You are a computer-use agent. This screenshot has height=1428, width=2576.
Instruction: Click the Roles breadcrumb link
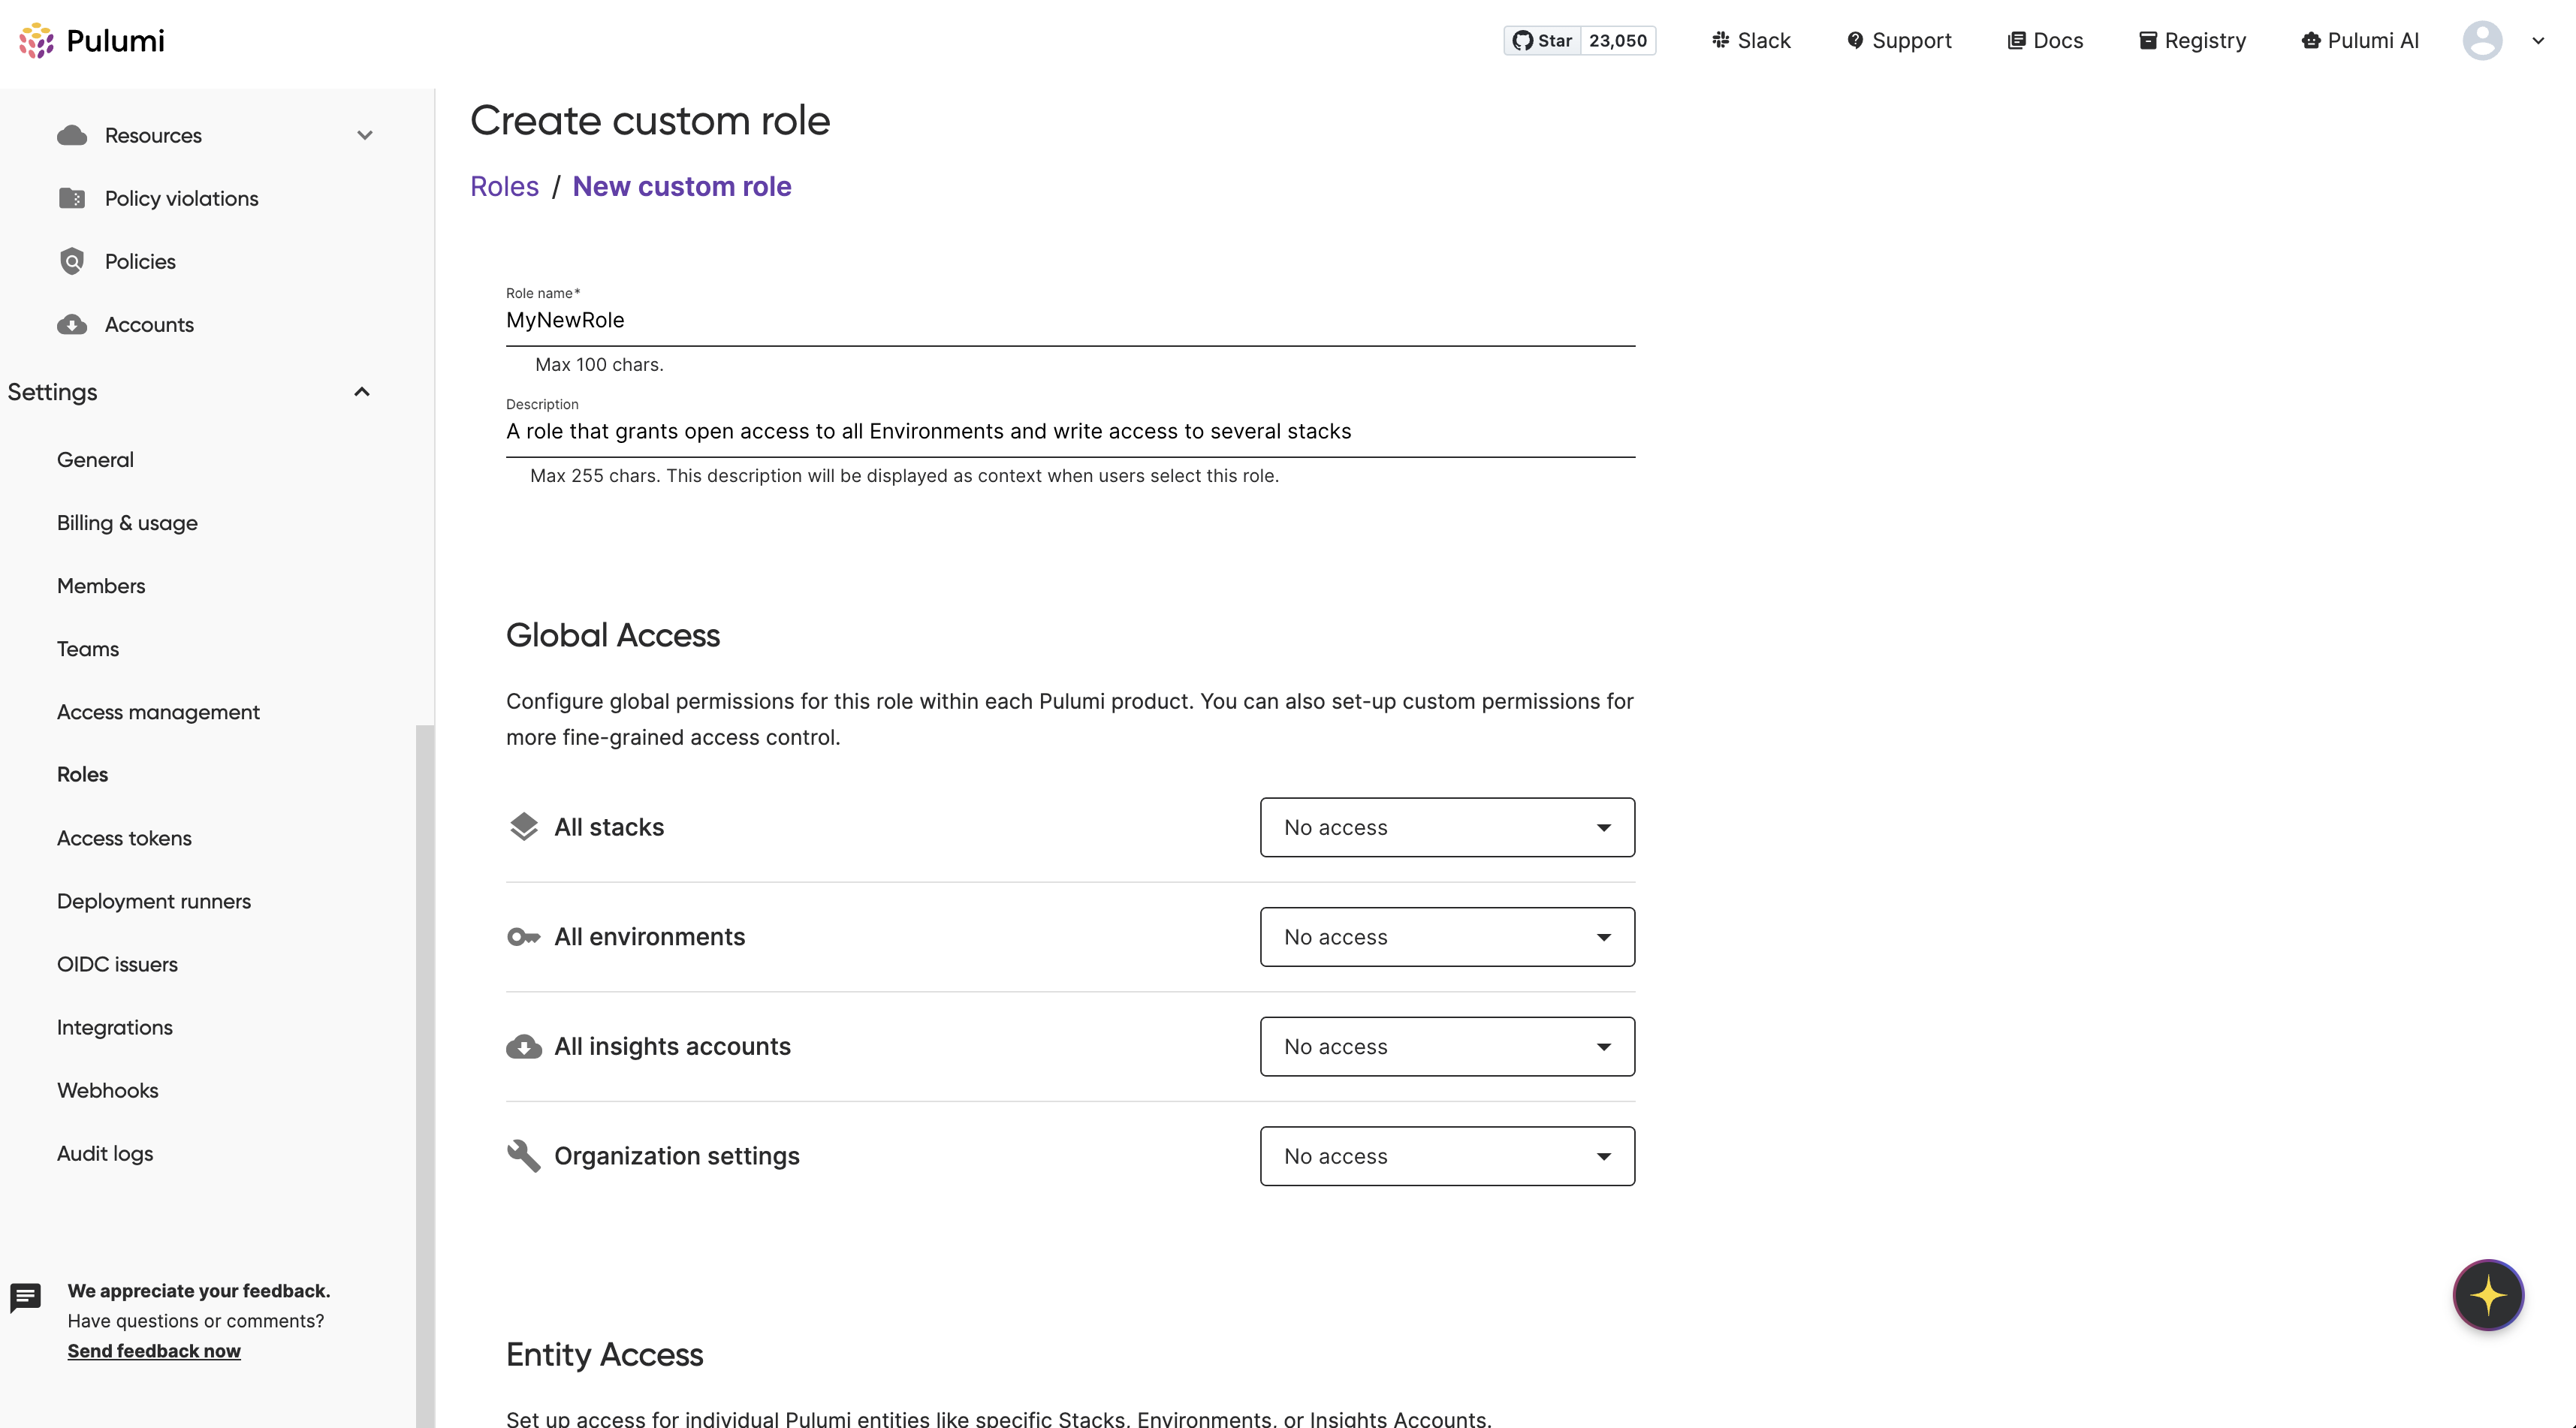pyautogui.click(x=504, y=187)
